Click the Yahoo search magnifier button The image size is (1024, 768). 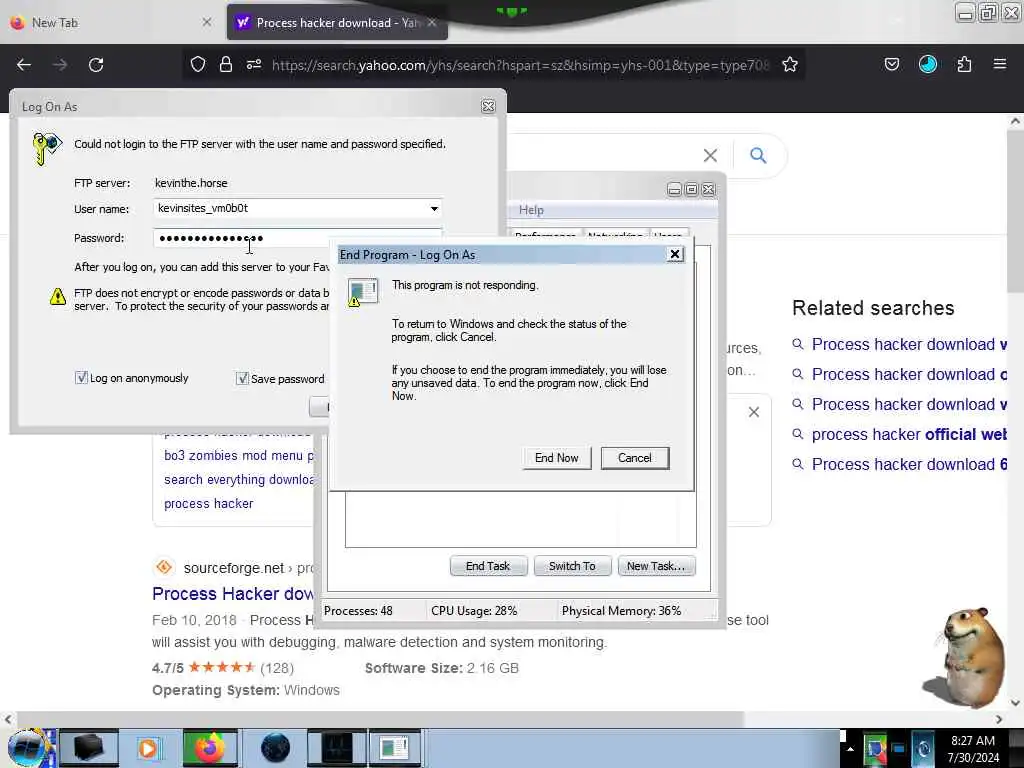(x=758, y=155)
